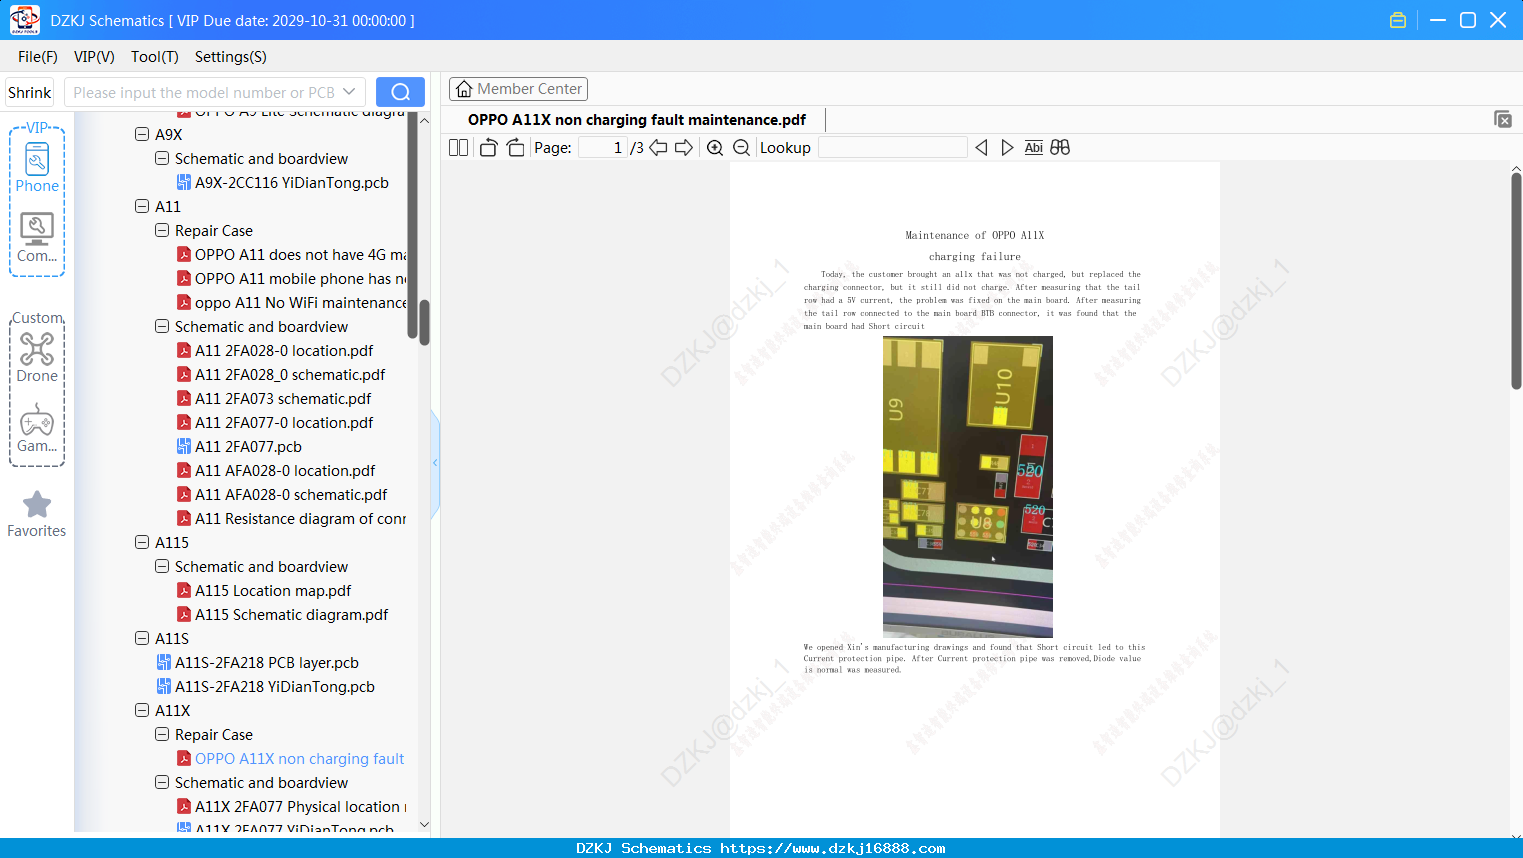Click the blue search button
Screen dimensions: 1523x858
[400, 92]
